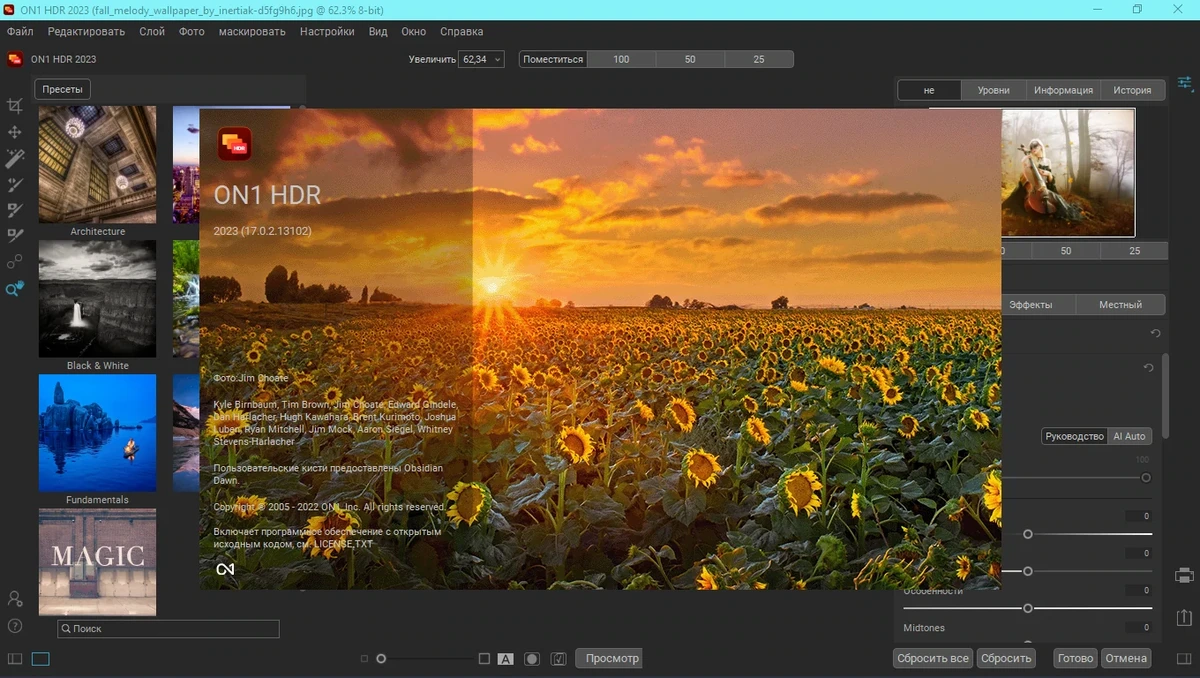
Task: Click the Готово button
Action: click(x=1076, y=658)
